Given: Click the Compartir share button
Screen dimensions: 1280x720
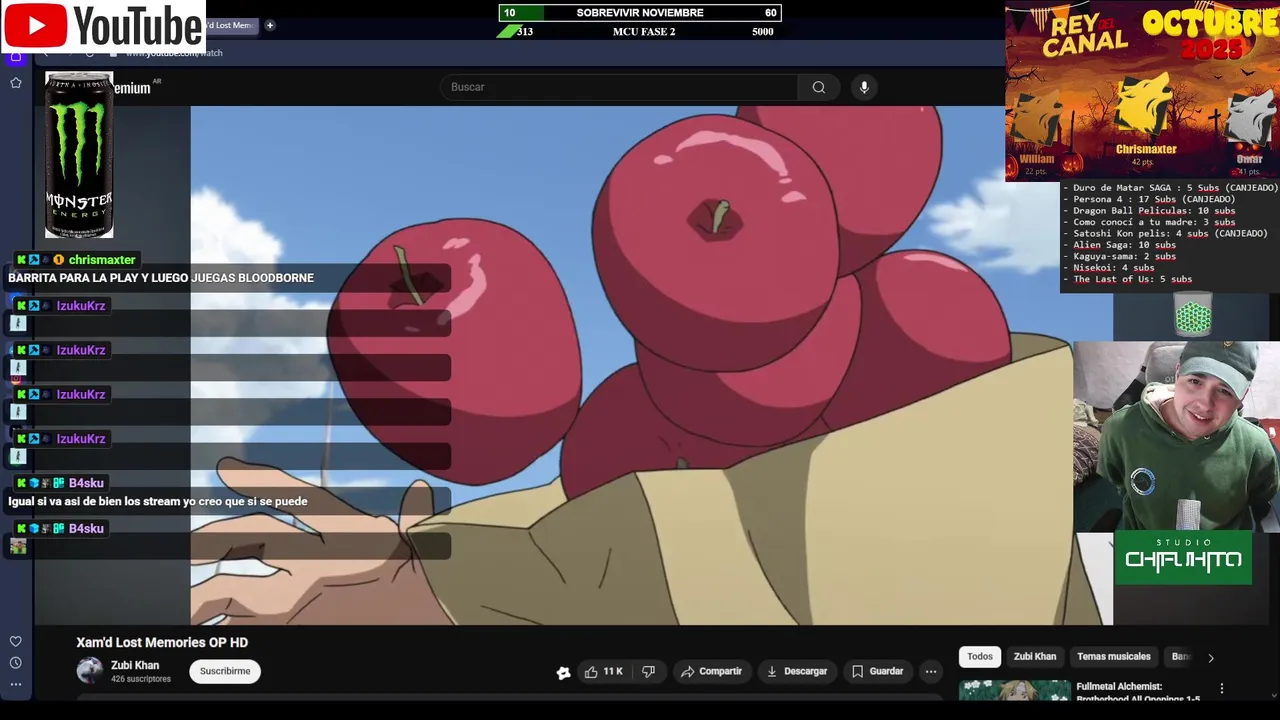Looking at the screenshot, I should 711,672.
